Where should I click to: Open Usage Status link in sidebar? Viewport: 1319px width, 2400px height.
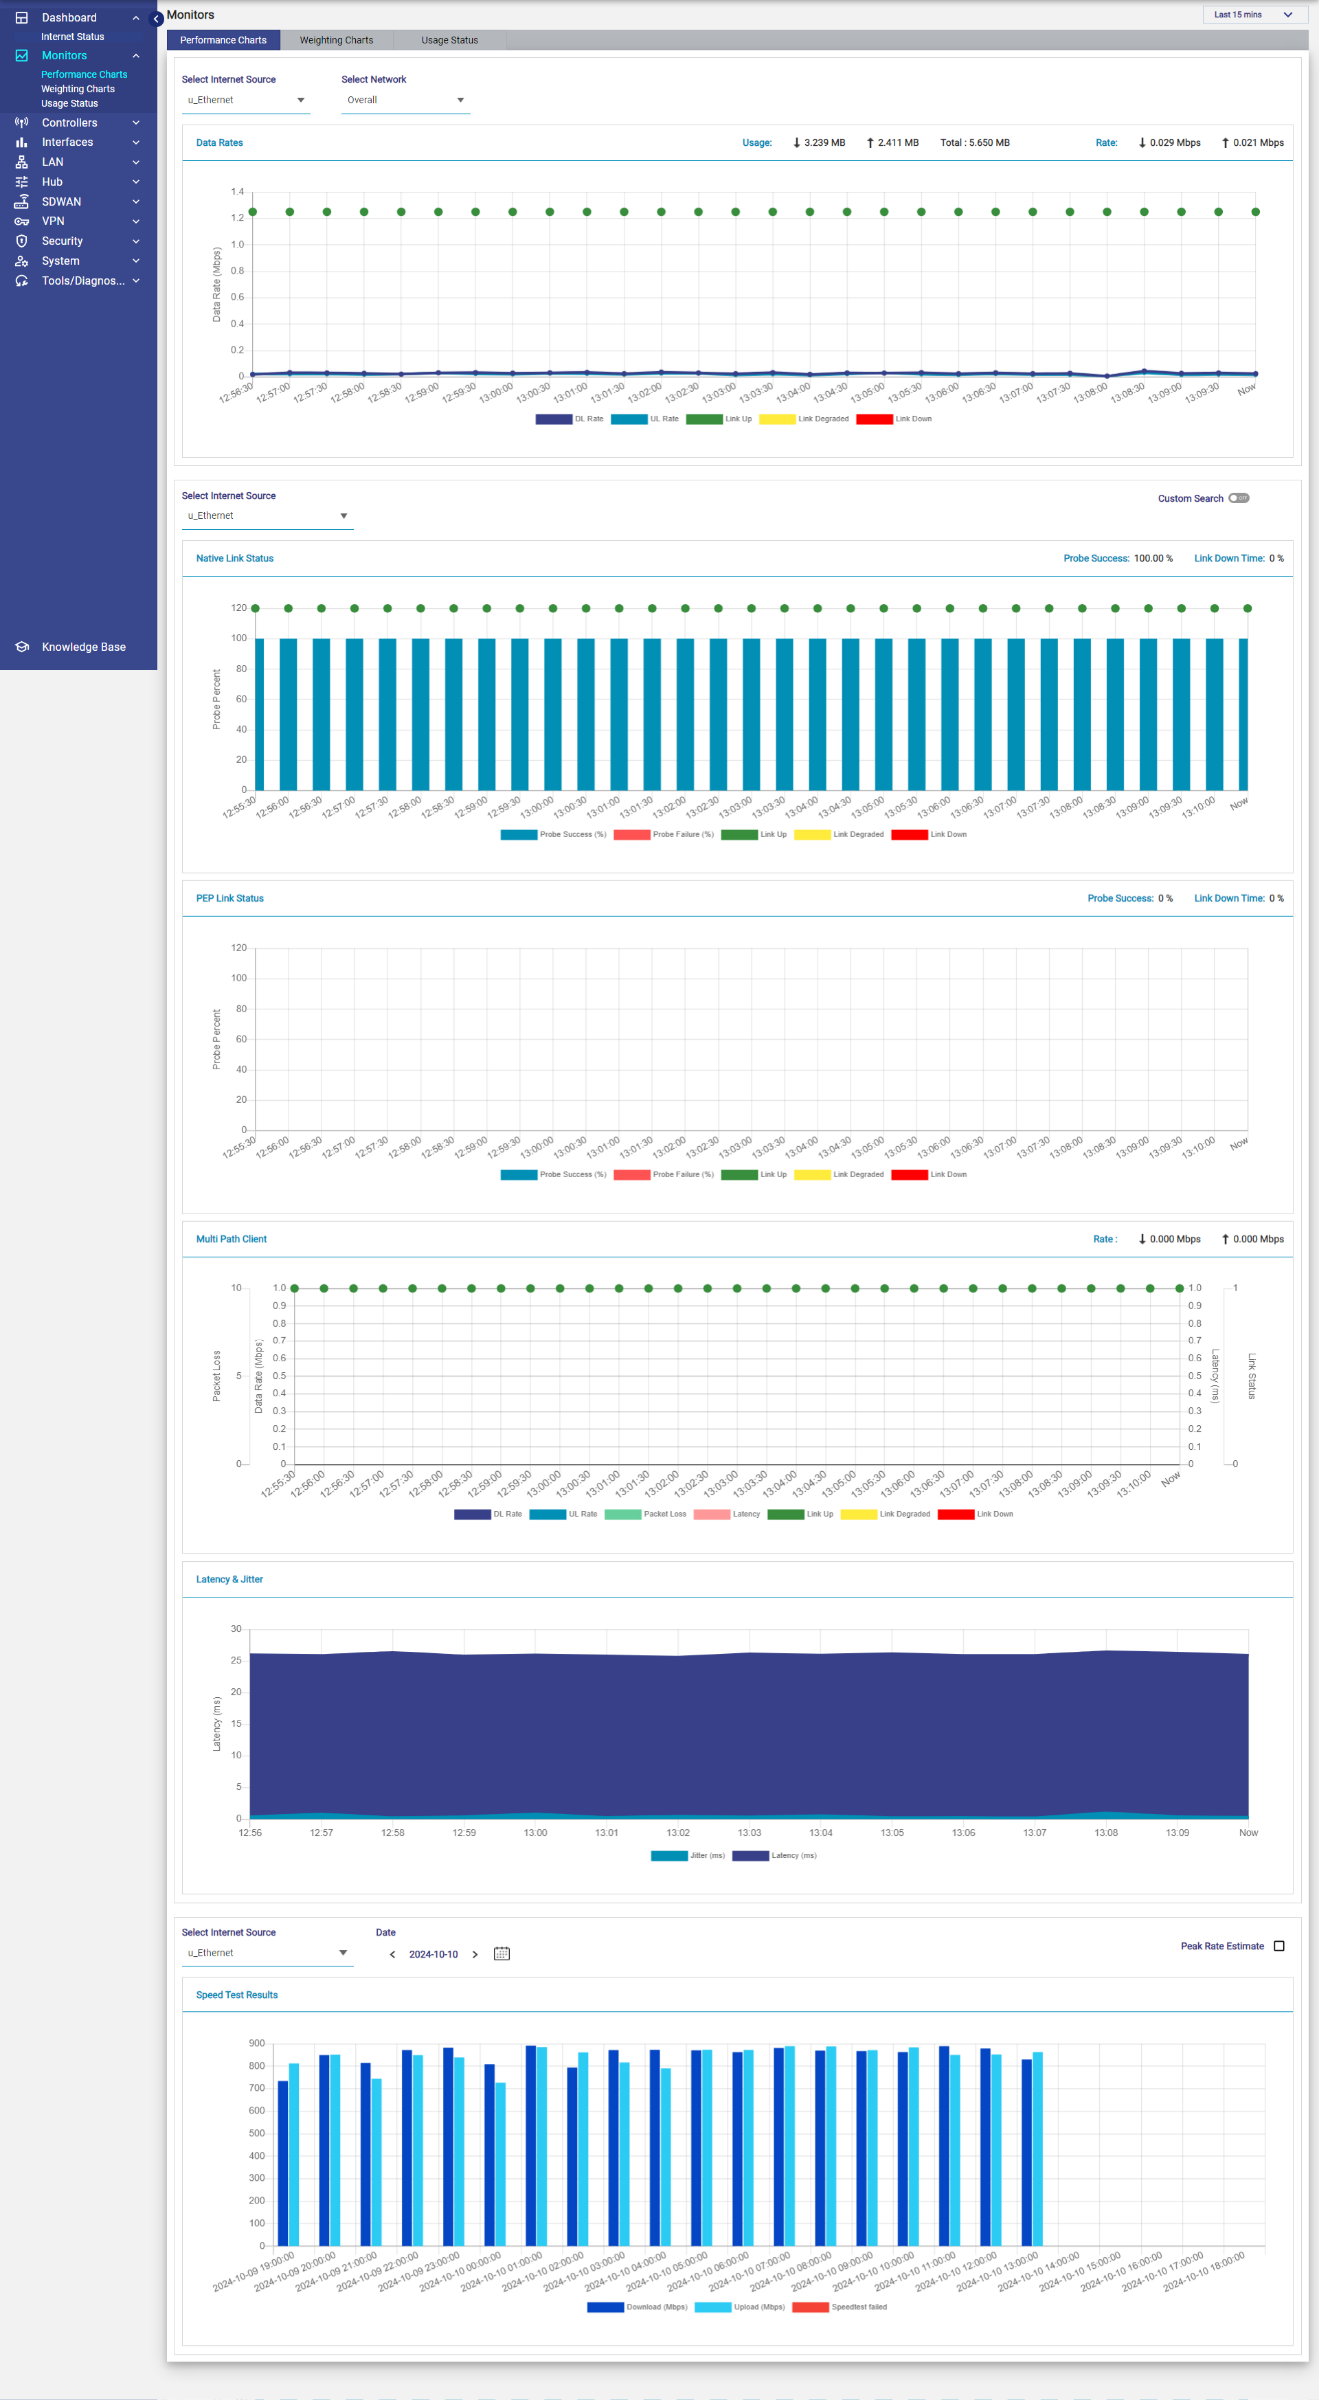coord(69,104)
